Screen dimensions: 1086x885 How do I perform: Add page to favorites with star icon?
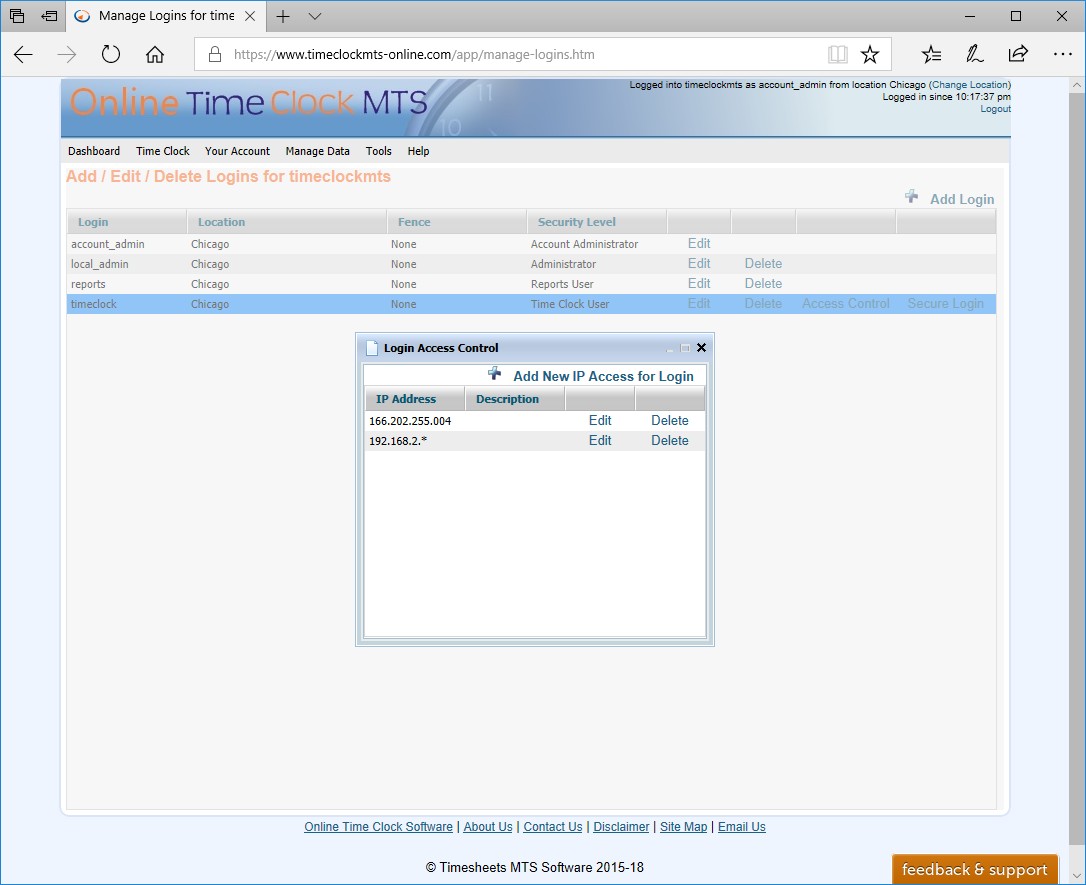coord(870,55)
